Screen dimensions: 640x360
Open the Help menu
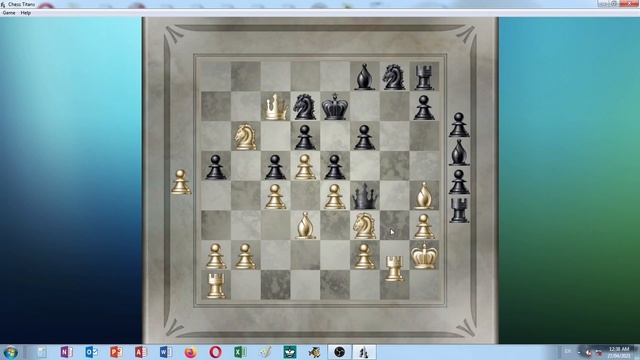click(26, 13)
